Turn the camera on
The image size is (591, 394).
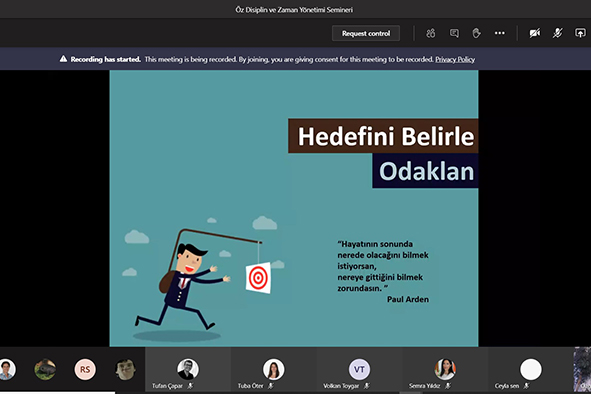[534, 33]
